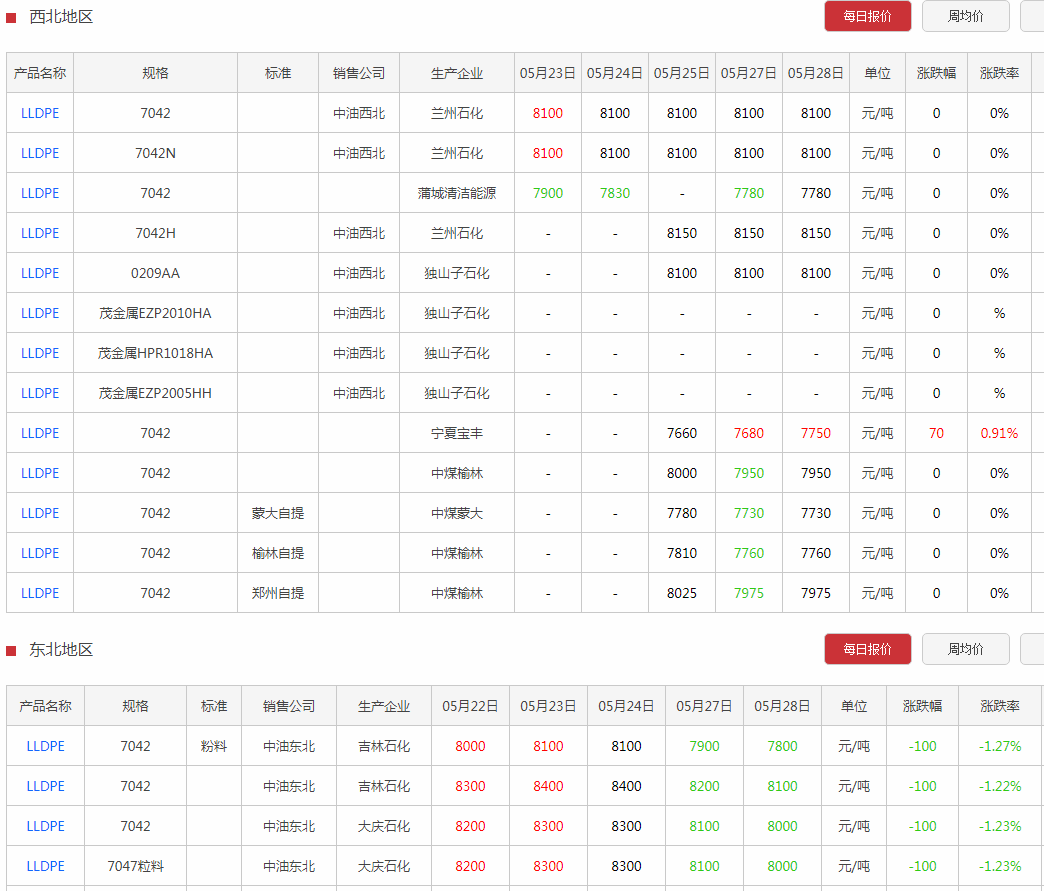Open LLDPE link for 茂金属HPR1018HA row
Image resolution: width=1044 pixels, height=891 pixels.
pos(40,353)
